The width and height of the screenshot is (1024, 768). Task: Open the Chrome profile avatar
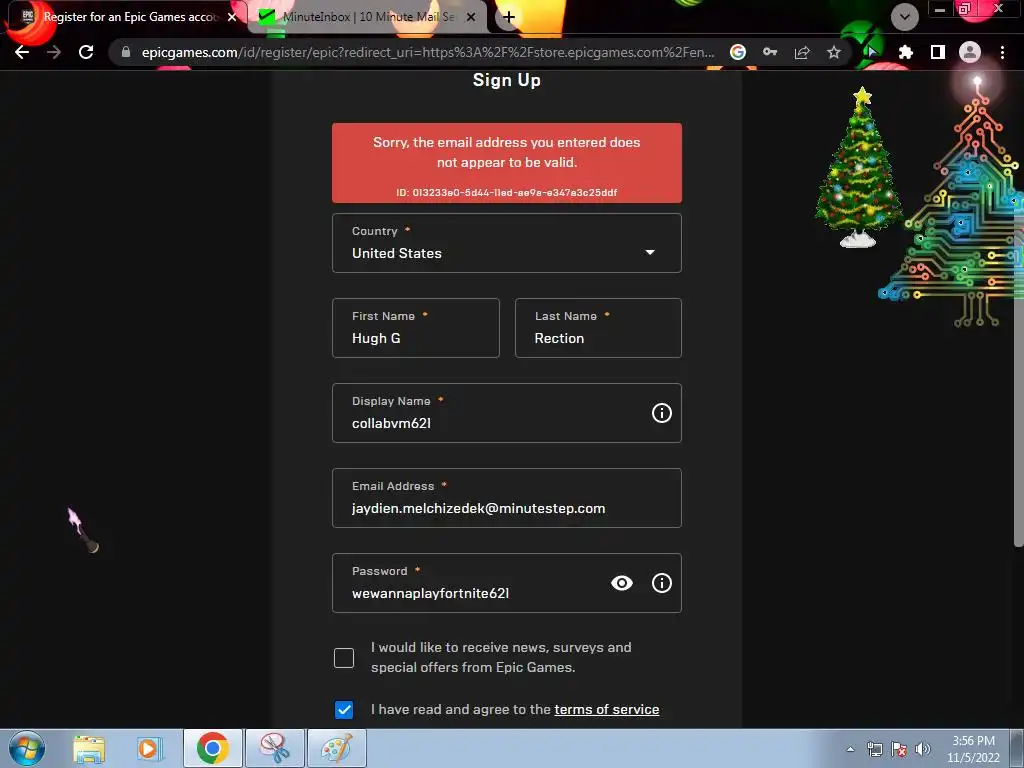970,52
